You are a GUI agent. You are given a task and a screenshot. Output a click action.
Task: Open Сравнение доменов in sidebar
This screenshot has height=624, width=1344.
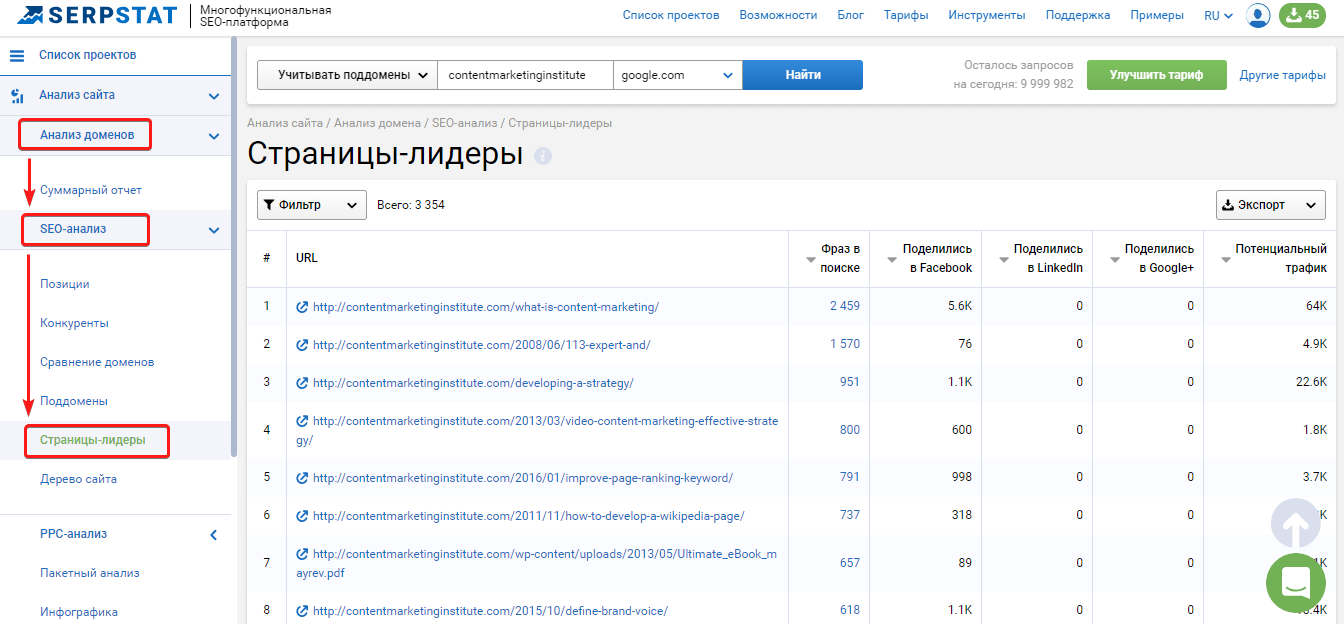tap(97, 362)
